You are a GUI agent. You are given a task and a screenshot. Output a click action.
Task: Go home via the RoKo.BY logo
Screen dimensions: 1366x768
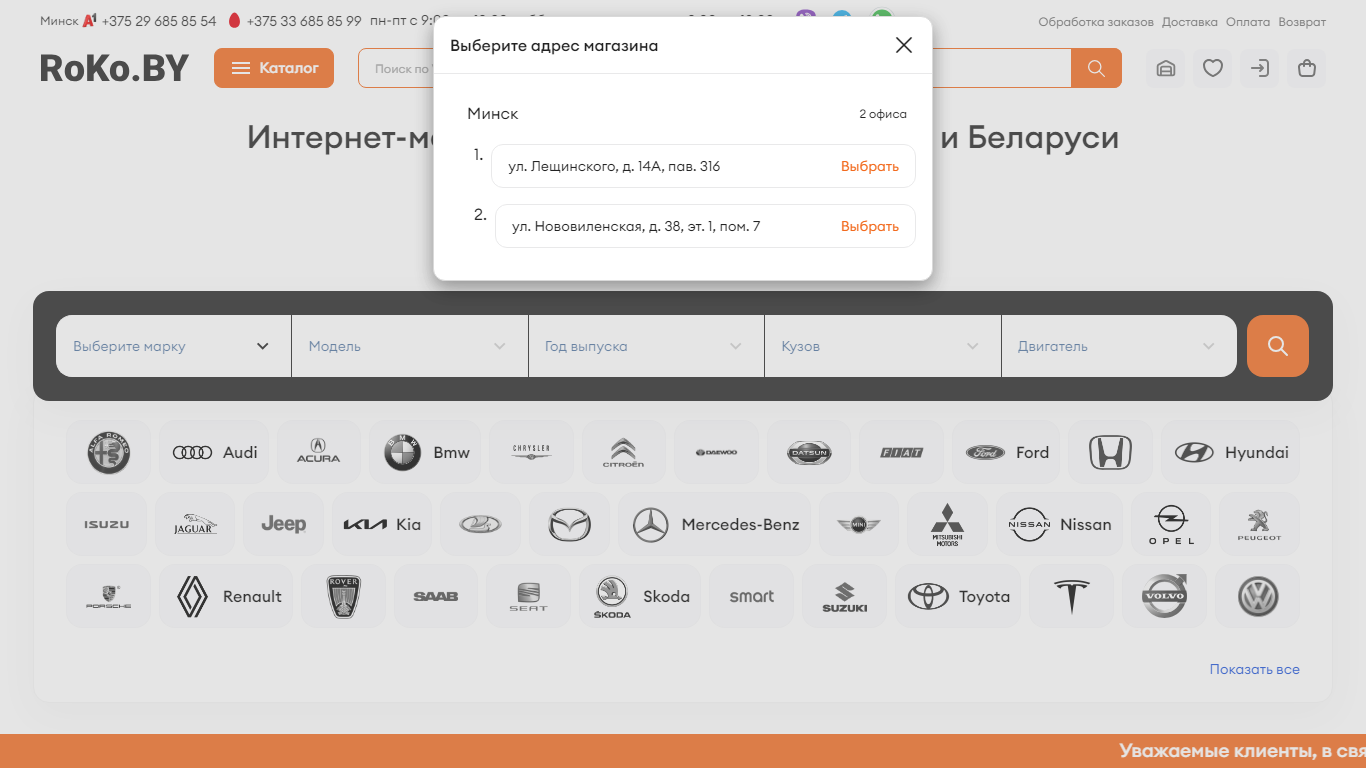pyautogui.click(x=114, y=68)
